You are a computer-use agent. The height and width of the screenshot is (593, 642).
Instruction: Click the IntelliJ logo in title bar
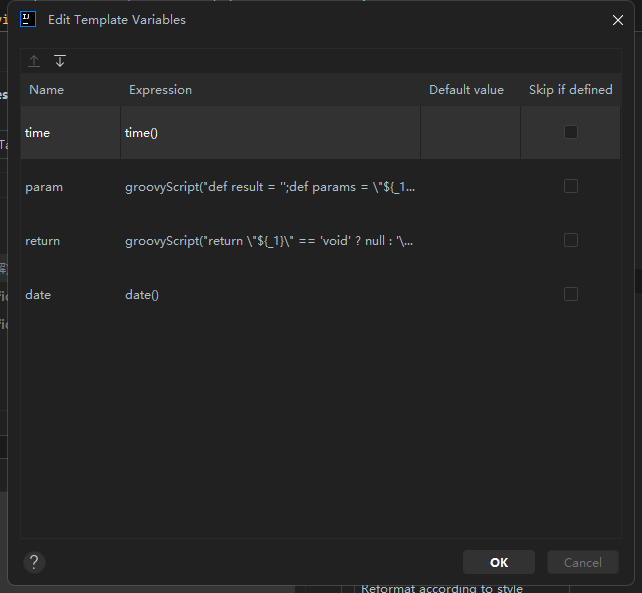pyautogui.click(x=28, y=19)
